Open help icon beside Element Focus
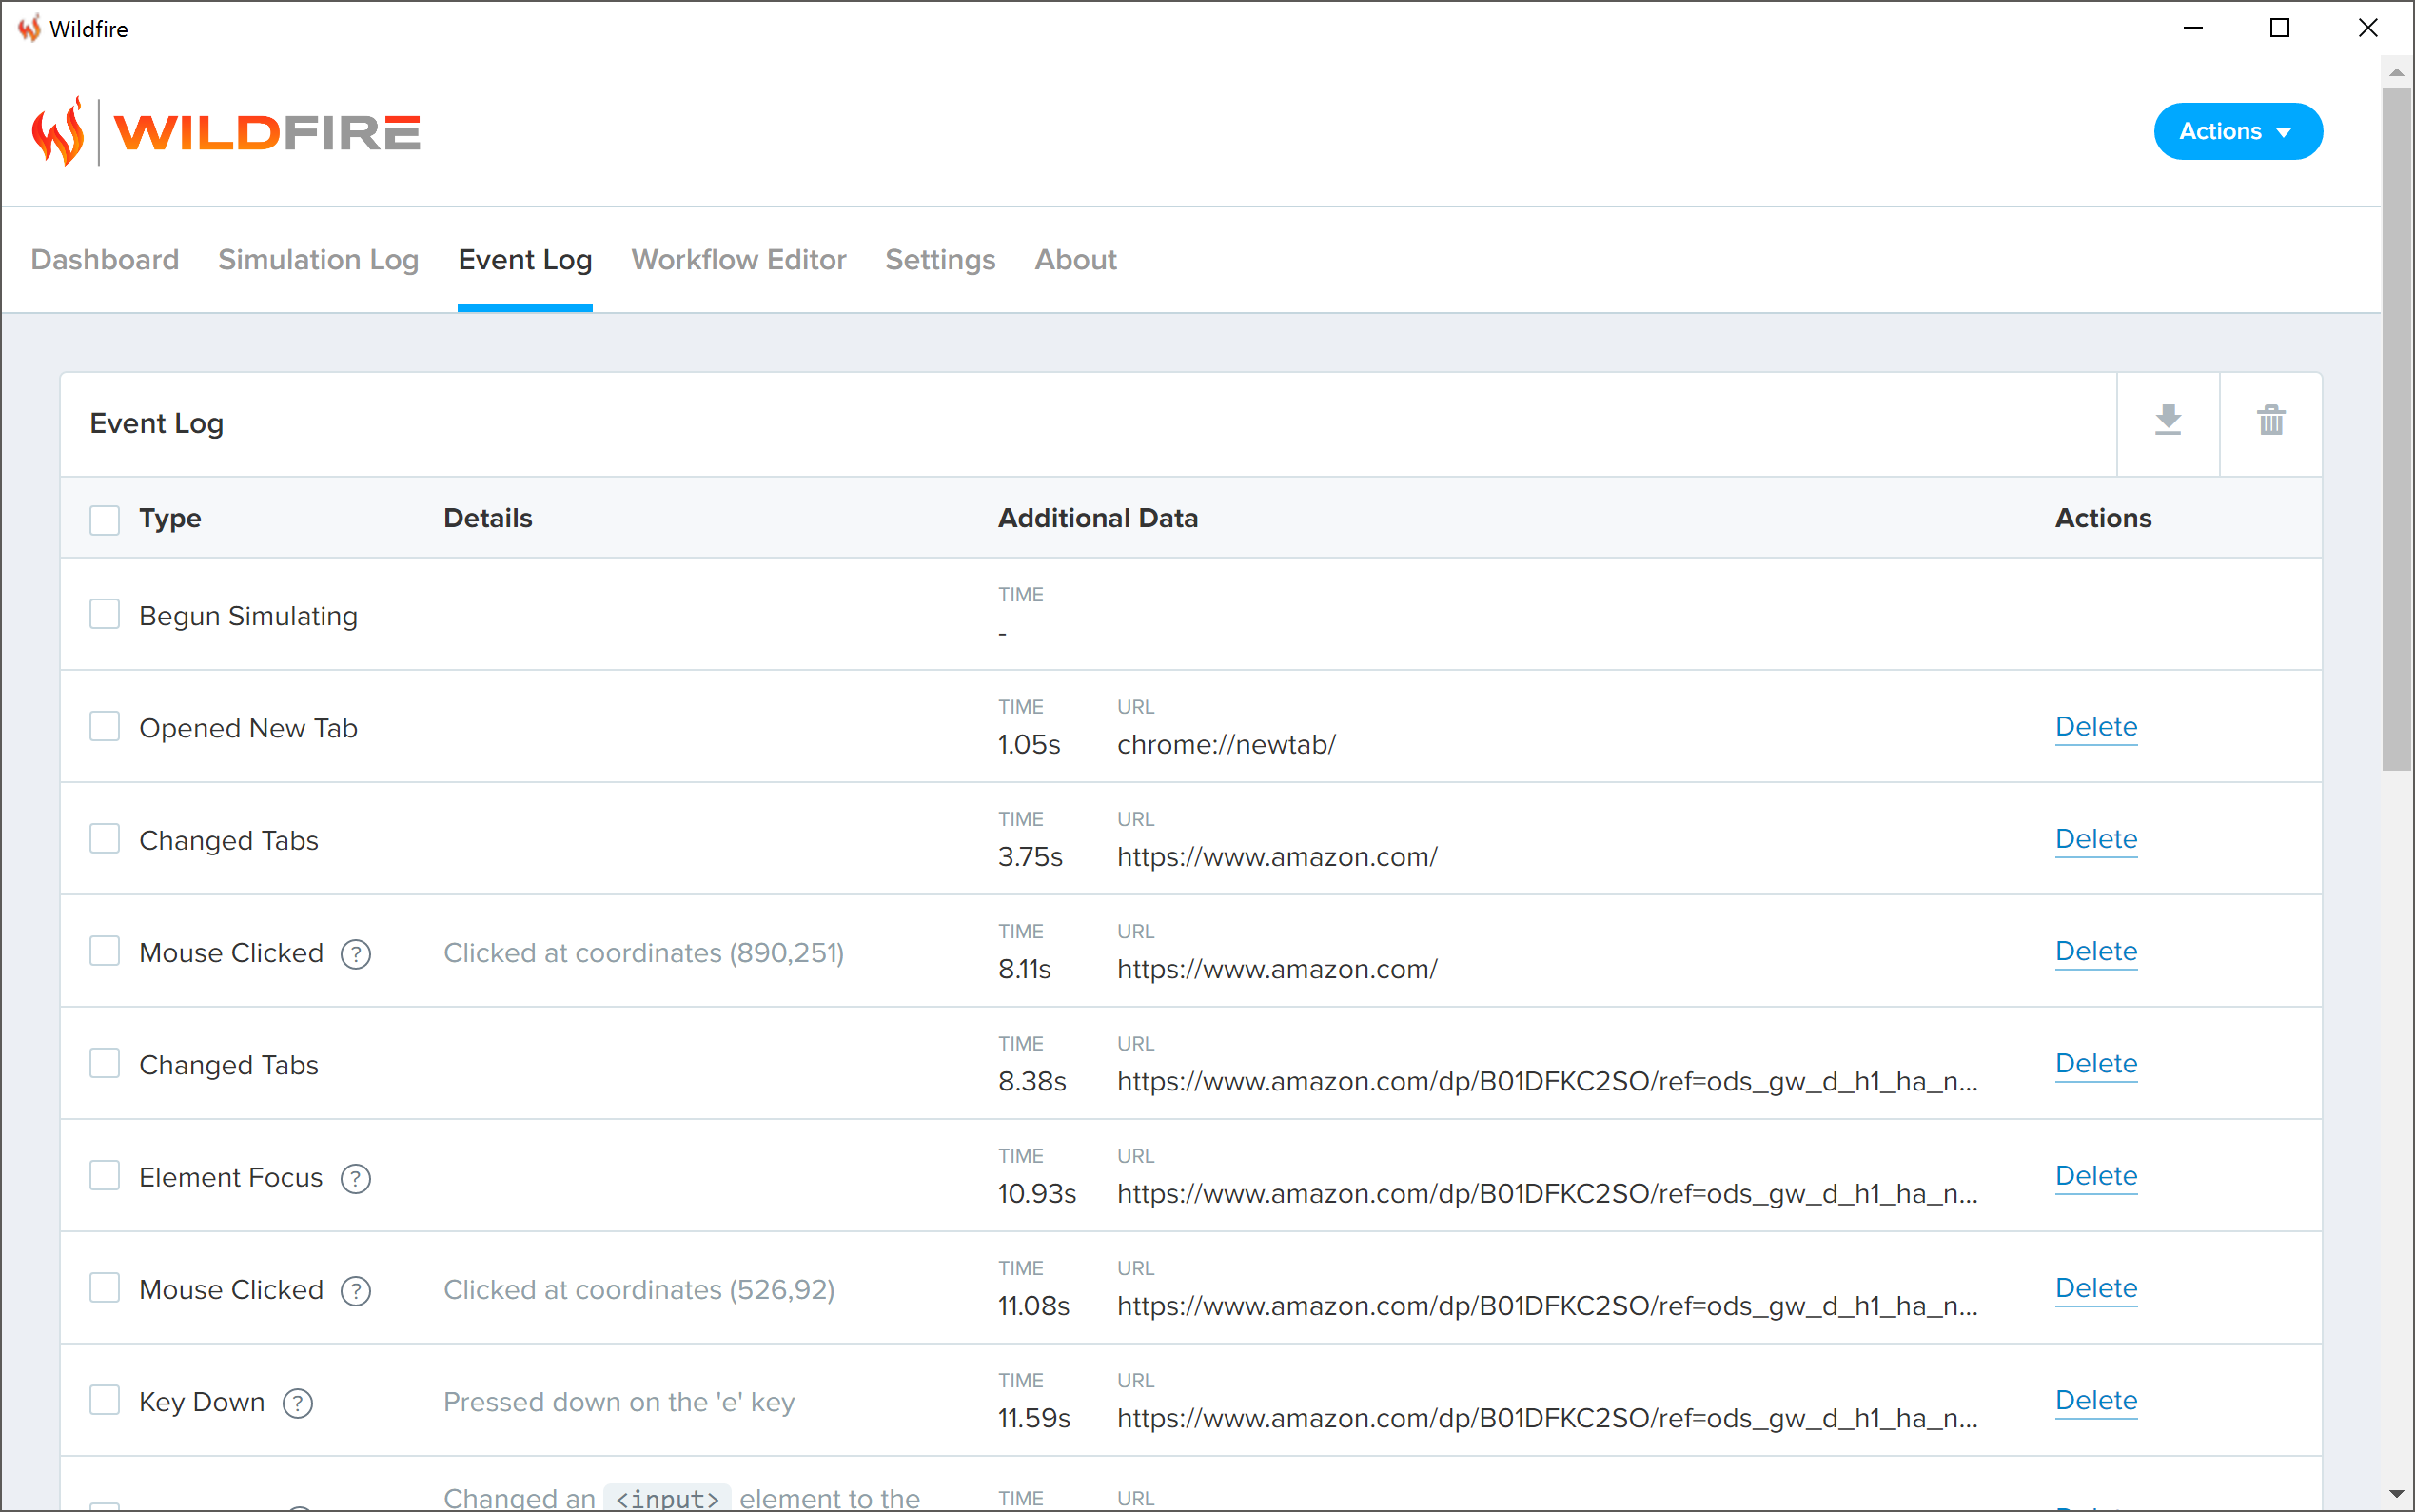The height and width of the screenshot is (1512, 2415). [x=355, y=1178]
